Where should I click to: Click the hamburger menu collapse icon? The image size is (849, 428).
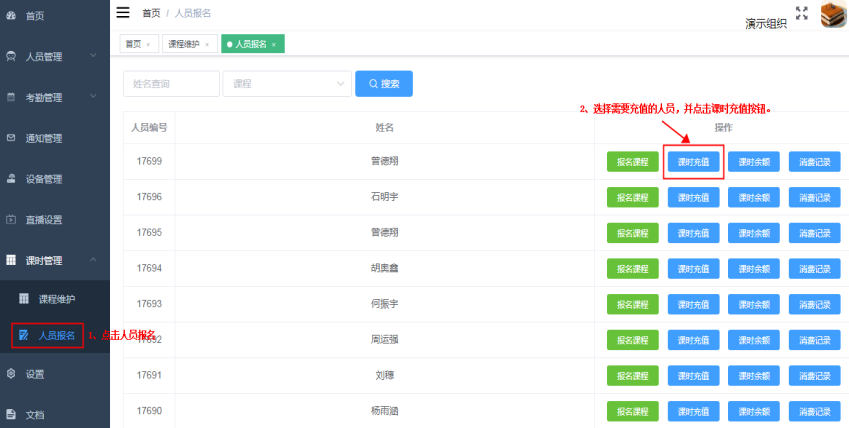click(123, 12)
